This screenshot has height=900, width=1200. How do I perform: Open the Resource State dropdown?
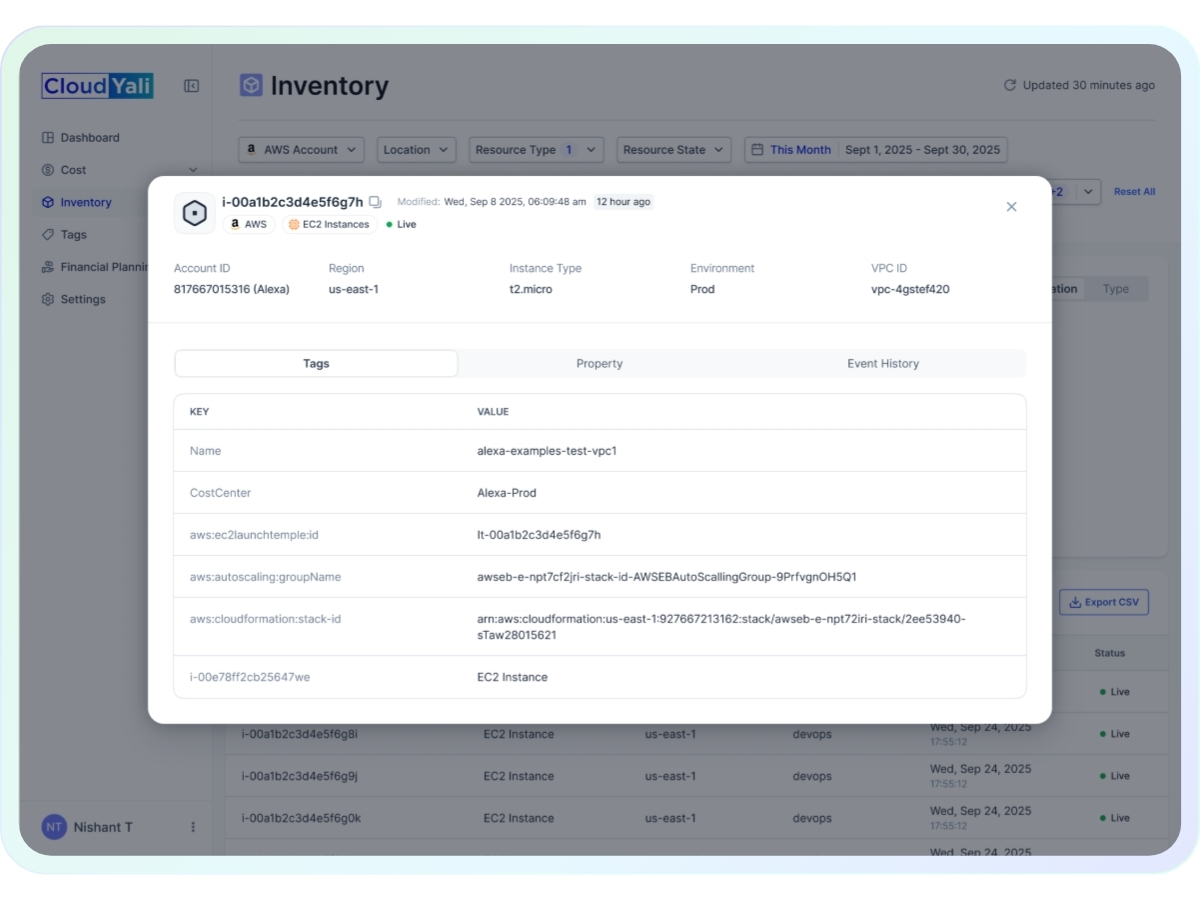point(673,150)
